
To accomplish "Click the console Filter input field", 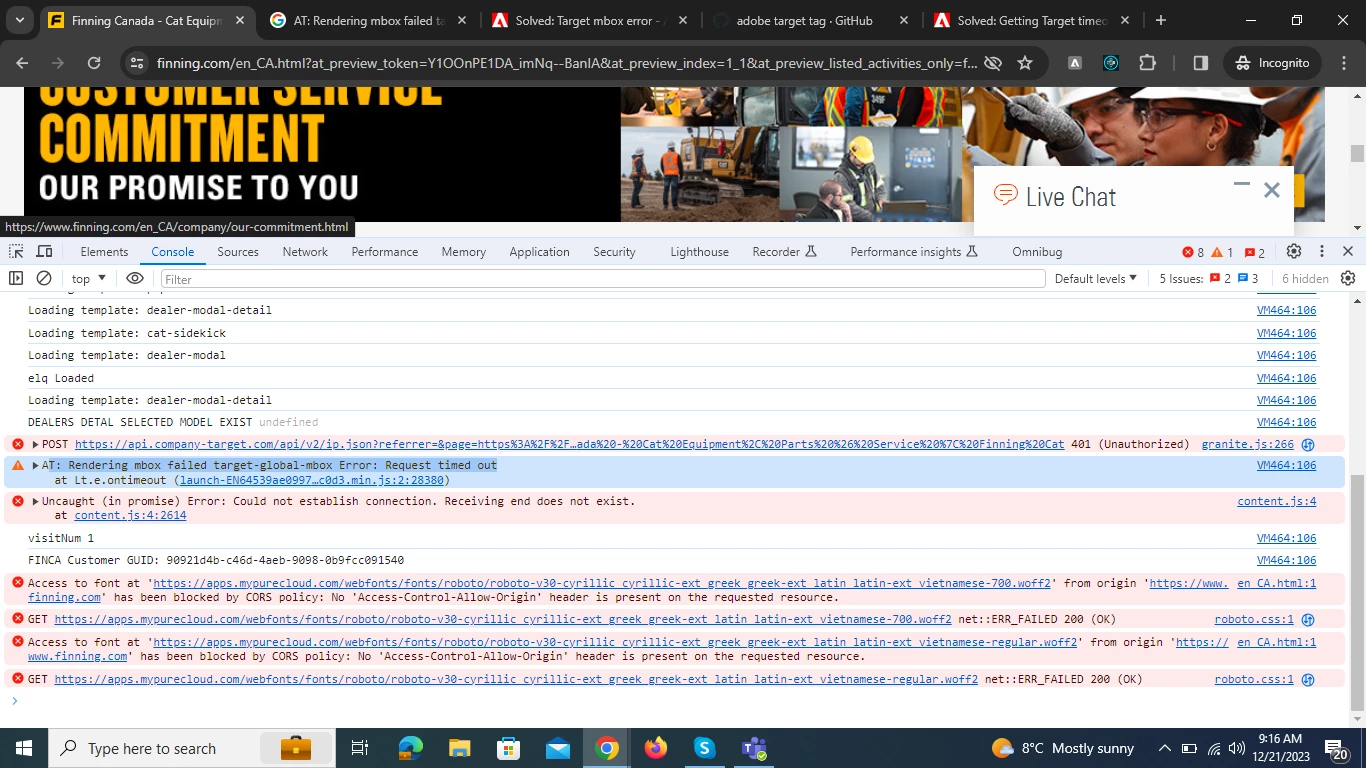I will (x=603, y=279).
